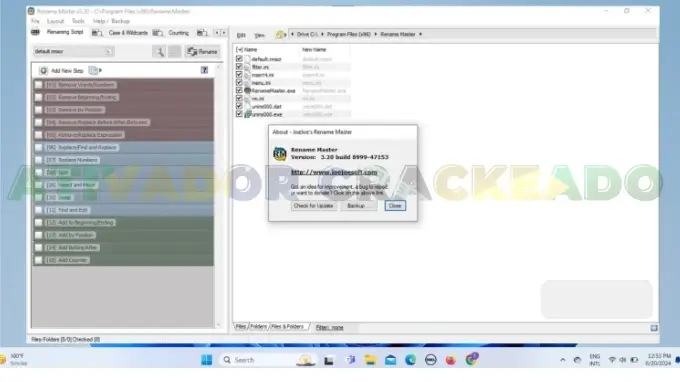
Task: Open Microsoft Teams from the taskbar
Action: point(350,360)
